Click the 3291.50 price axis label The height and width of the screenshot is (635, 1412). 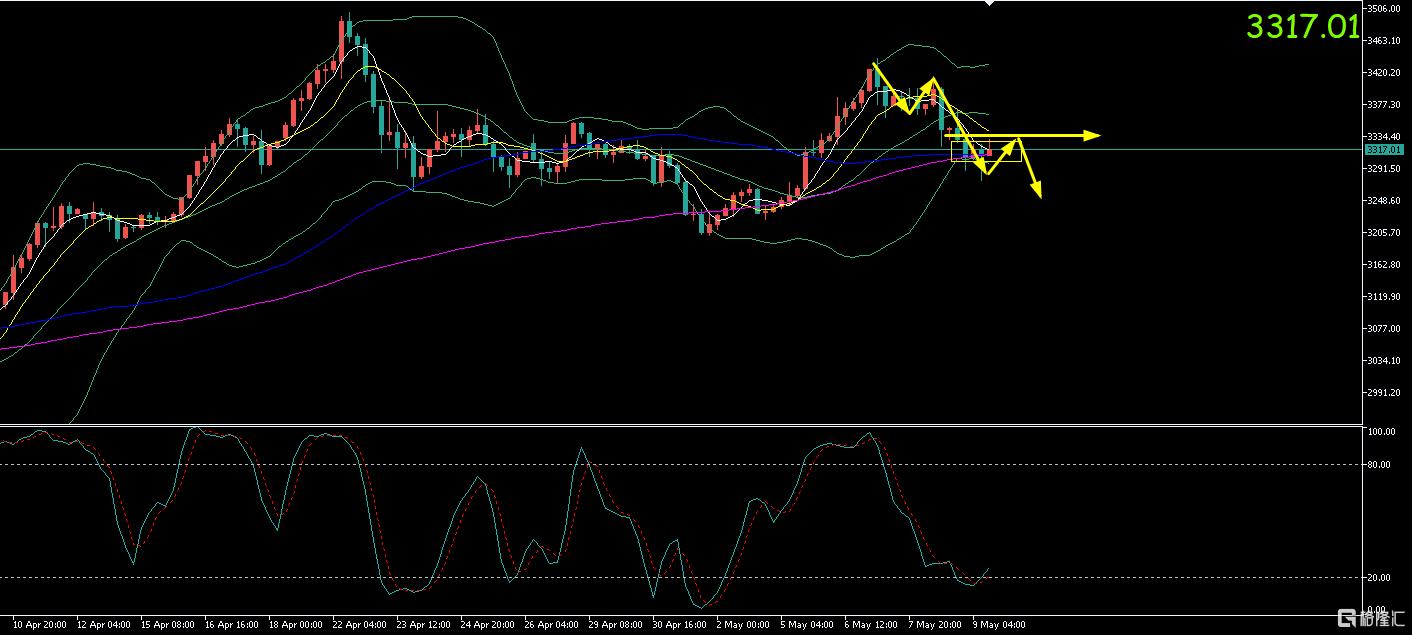1386,168
